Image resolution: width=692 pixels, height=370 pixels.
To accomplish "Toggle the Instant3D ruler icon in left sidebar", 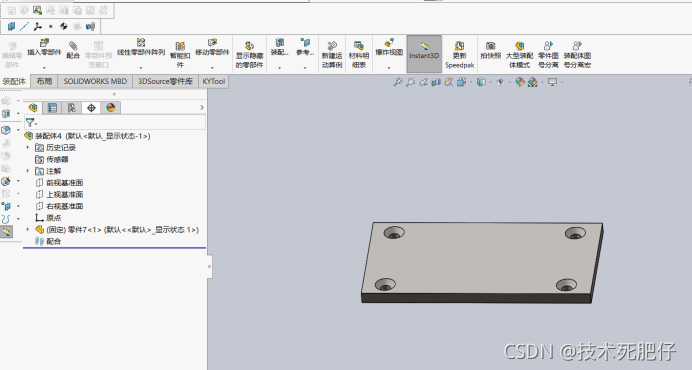I will point(6,231).
